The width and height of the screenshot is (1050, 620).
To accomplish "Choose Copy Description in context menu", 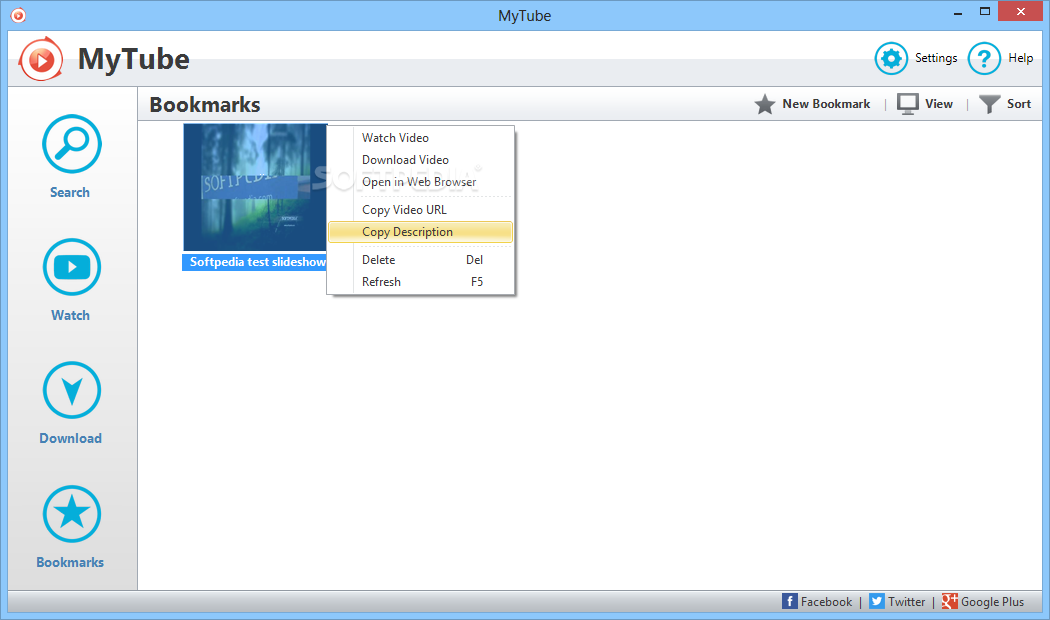I will click(x=421, y=232).
